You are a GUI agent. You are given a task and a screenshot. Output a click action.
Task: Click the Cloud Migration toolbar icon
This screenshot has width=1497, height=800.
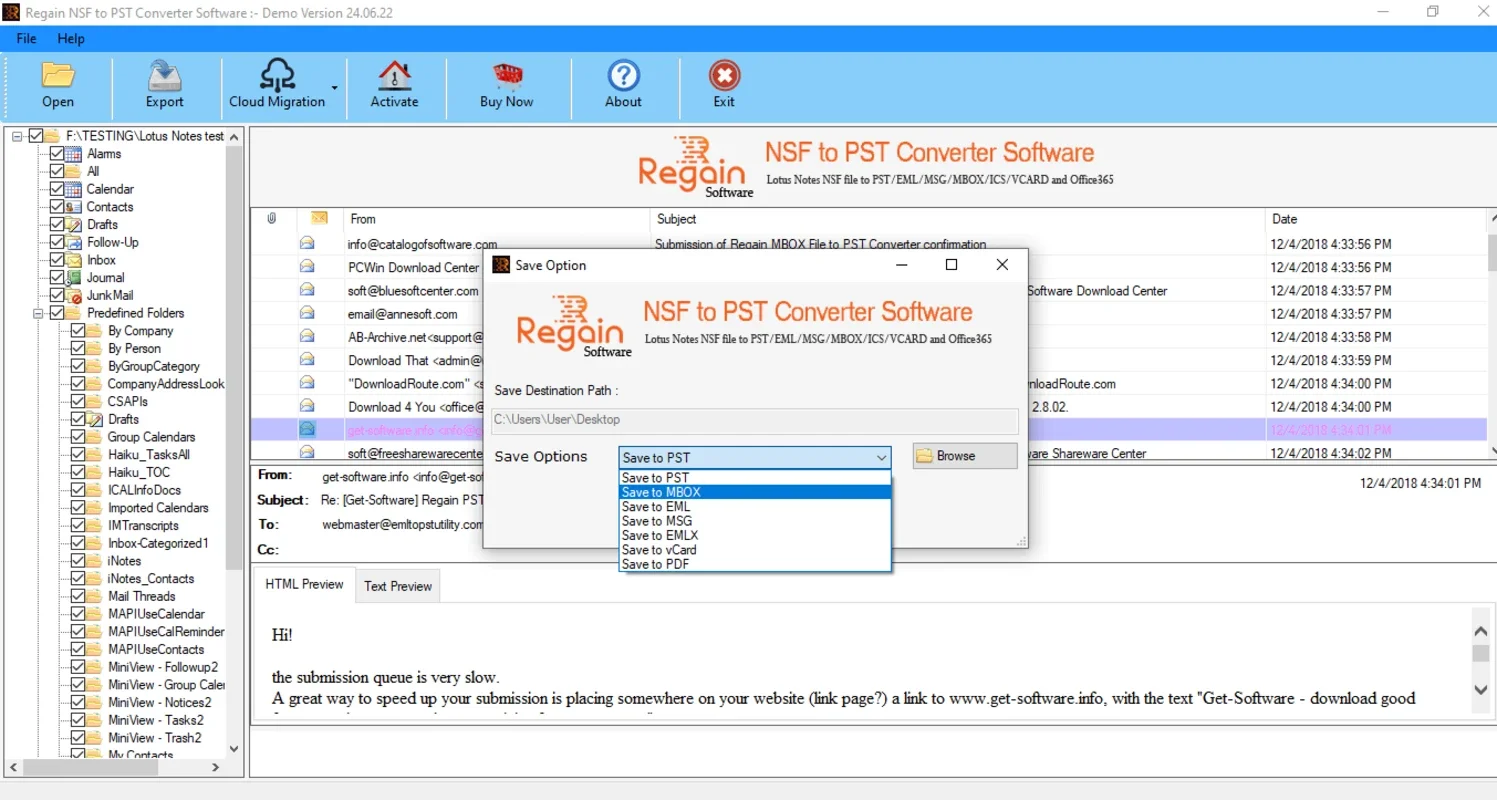pos(277,76)
